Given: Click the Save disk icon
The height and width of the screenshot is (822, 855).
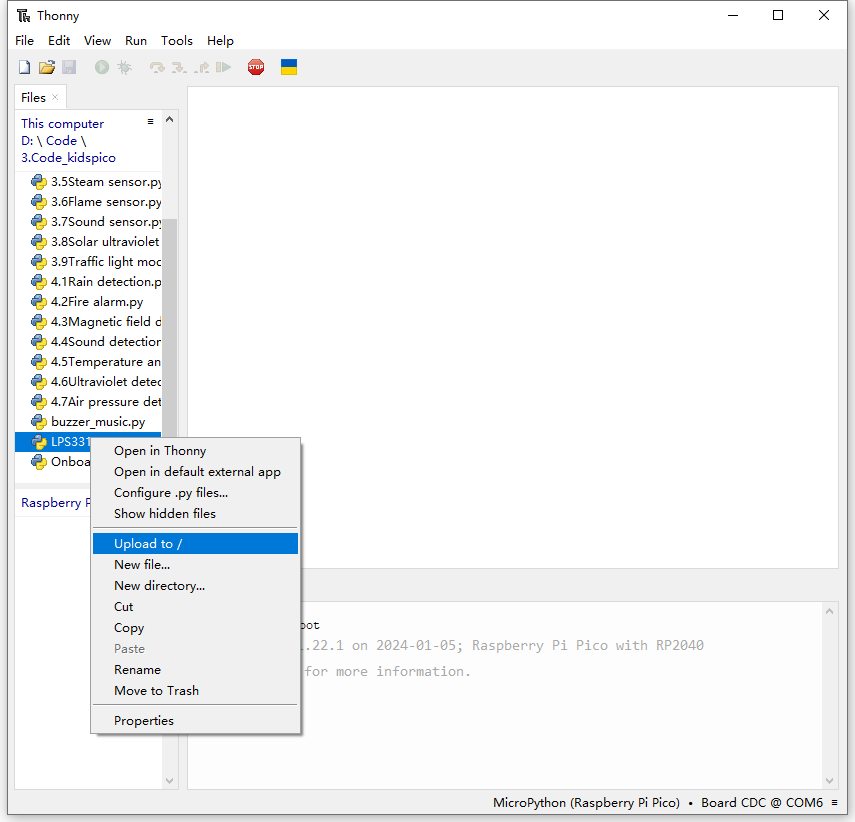Looking at the screenshot, I should click(69, 67).
